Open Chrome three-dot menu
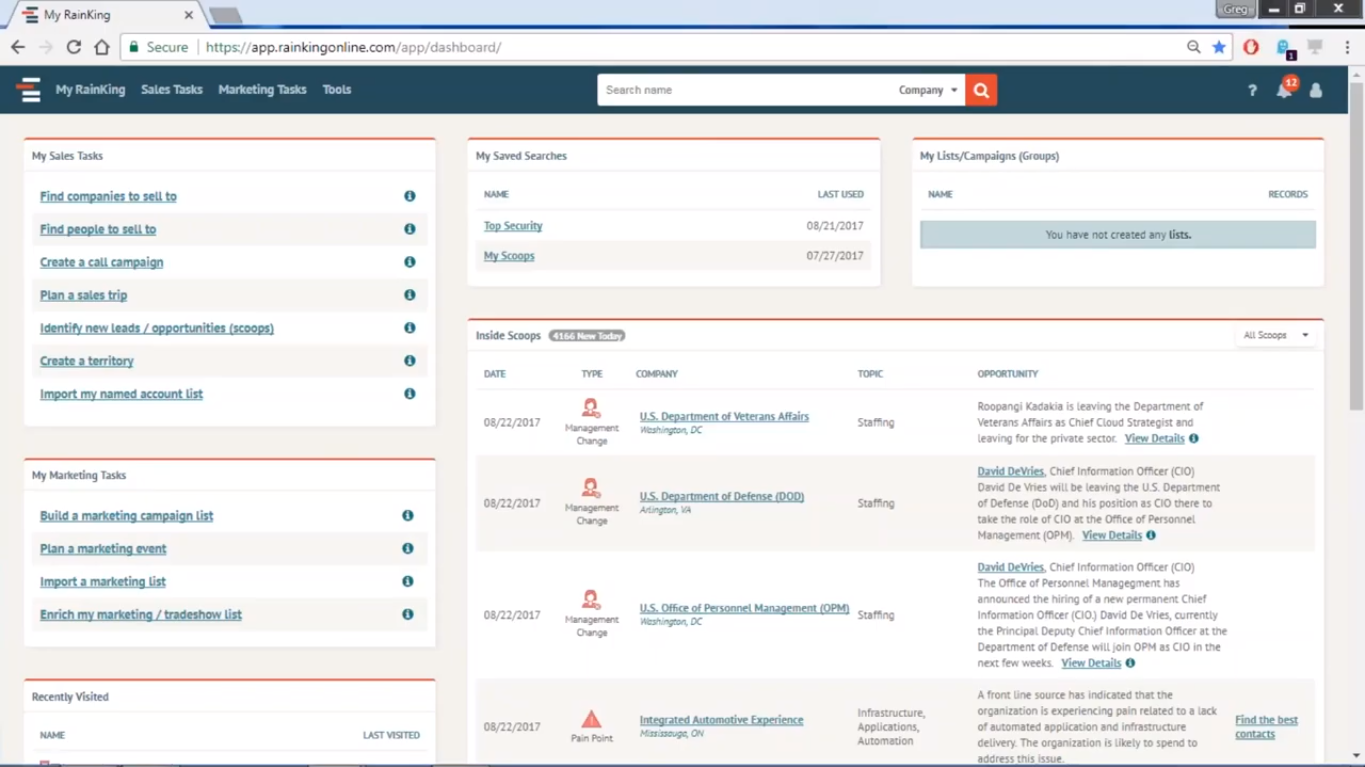 (1347, 47)
